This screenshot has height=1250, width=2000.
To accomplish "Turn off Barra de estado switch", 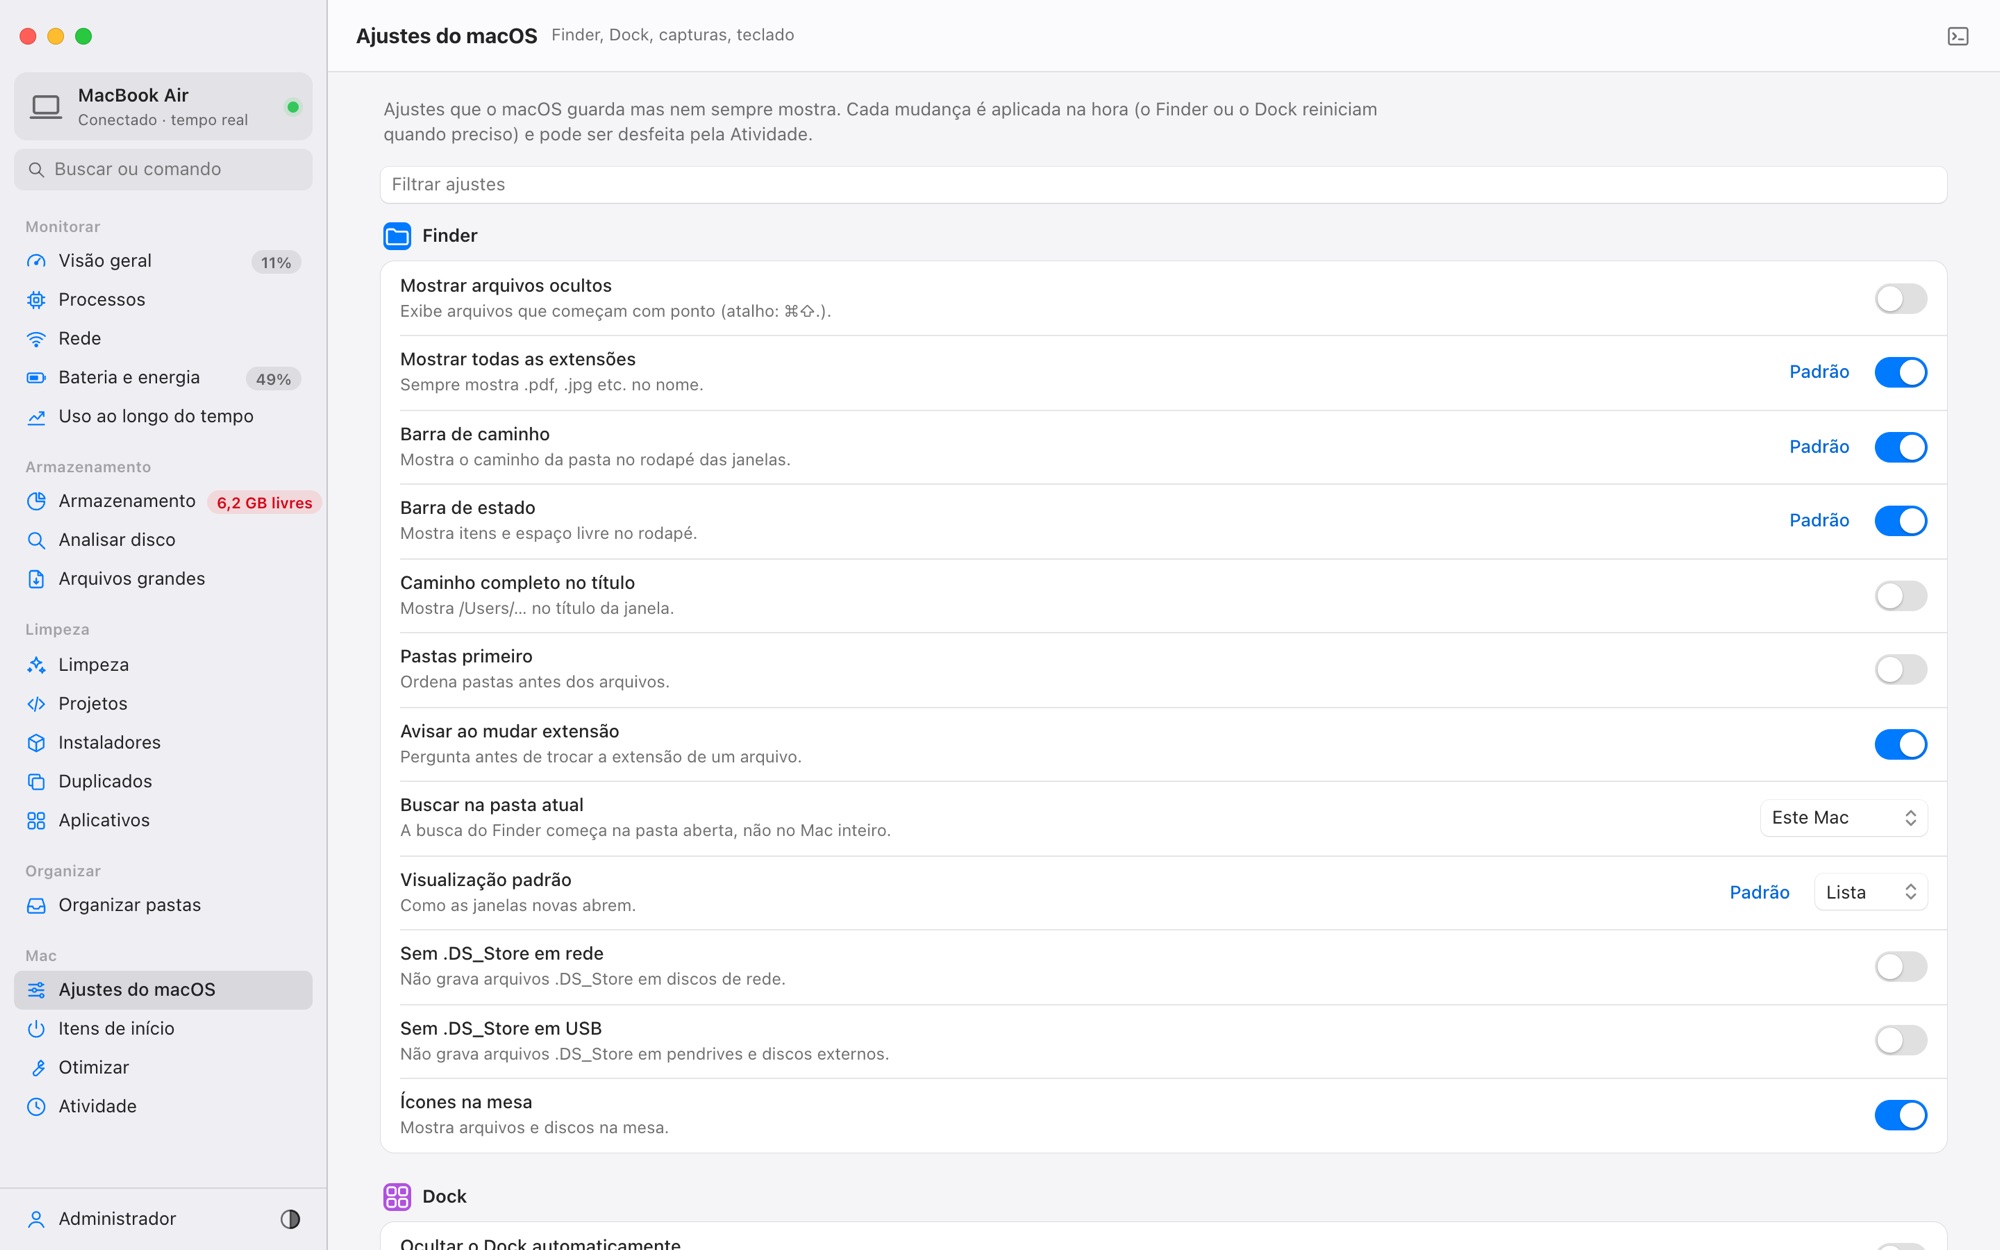I will (x=1900, y=521).
